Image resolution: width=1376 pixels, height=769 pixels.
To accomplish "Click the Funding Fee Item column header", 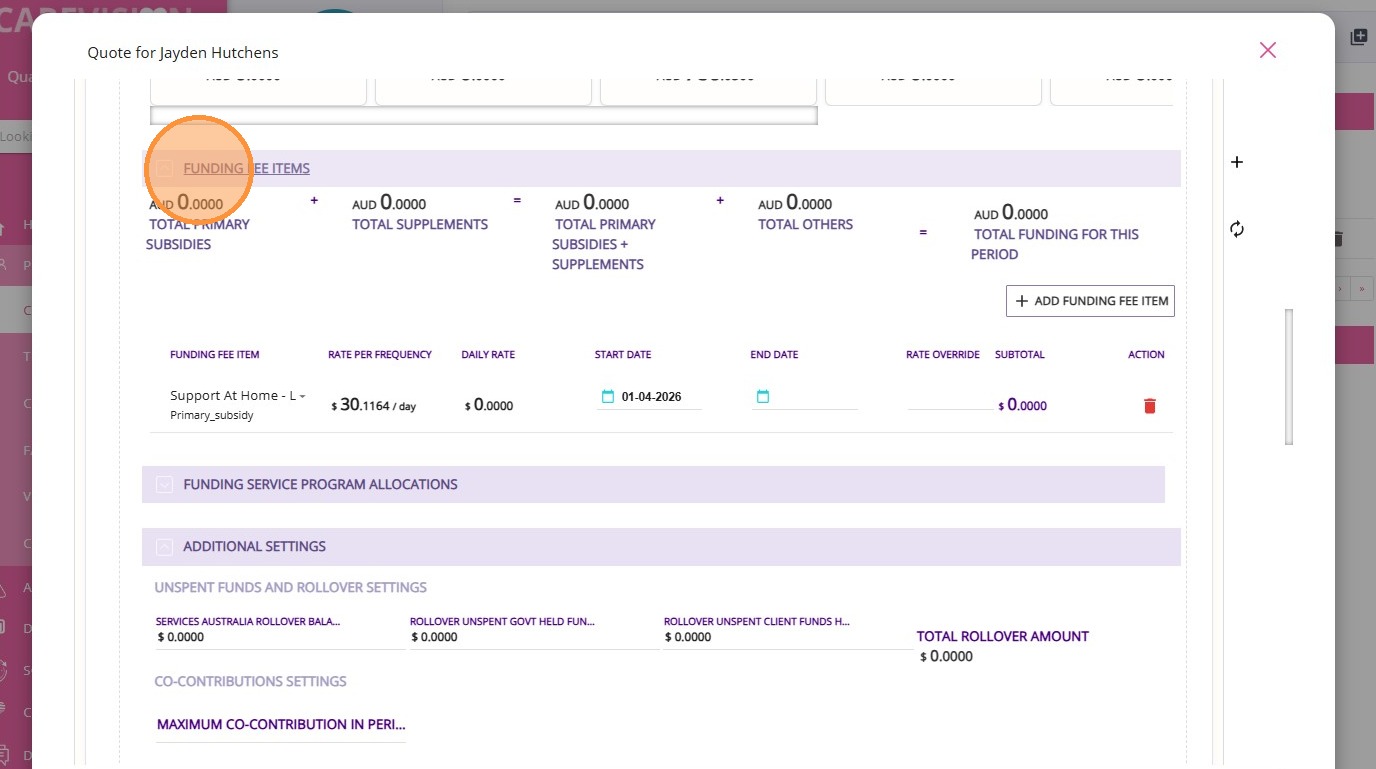I will tap(215, 355).
